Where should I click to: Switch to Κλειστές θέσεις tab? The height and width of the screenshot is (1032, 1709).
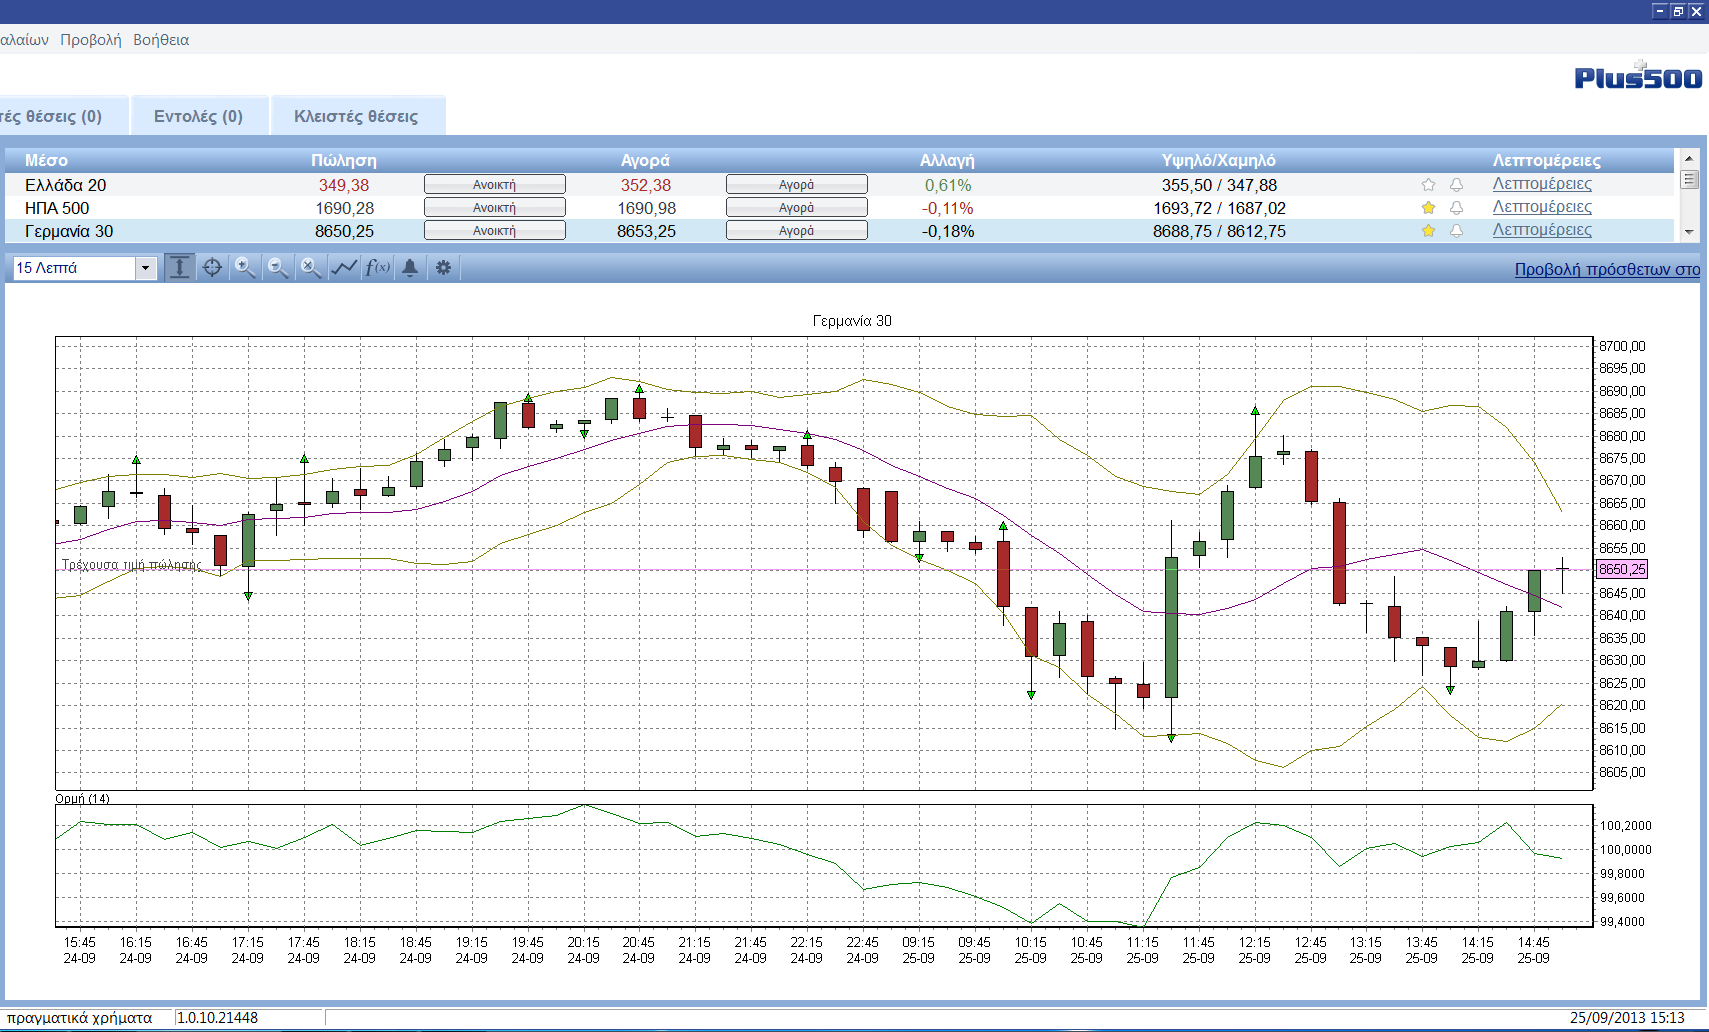tap(356, 116)
